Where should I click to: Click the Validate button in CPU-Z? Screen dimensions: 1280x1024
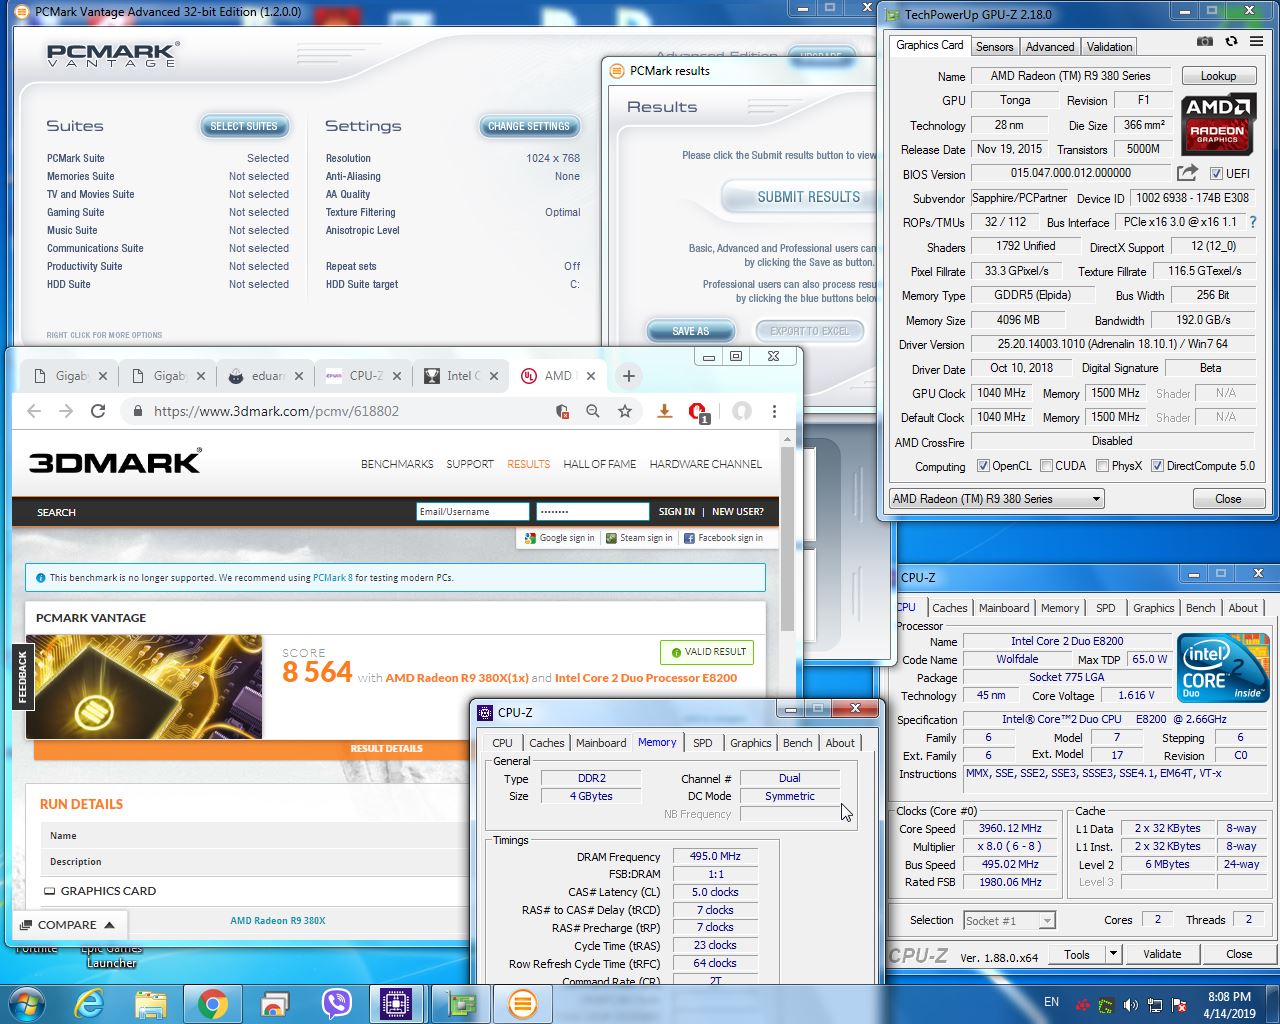pos(1162,954)
